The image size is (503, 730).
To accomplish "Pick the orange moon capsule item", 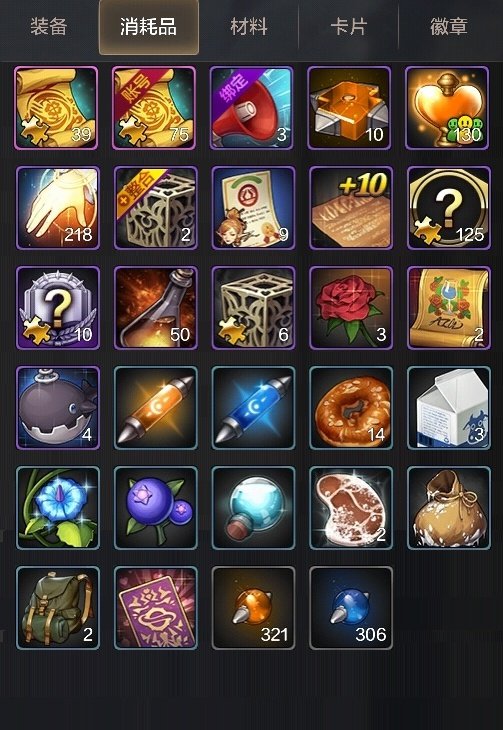I will point(156,408).
